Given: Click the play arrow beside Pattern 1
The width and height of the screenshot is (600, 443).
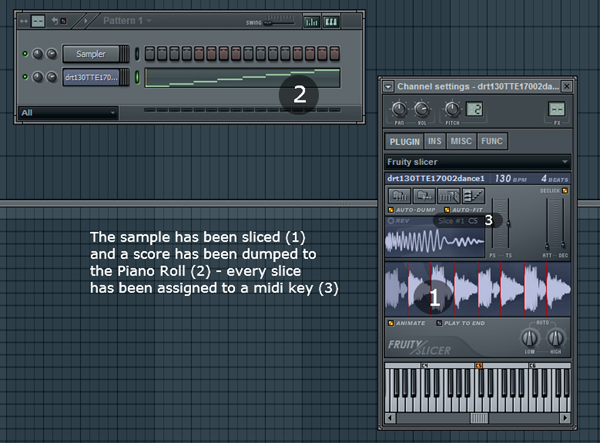Looking at the screenshot, I should click(x=85, y=21).
